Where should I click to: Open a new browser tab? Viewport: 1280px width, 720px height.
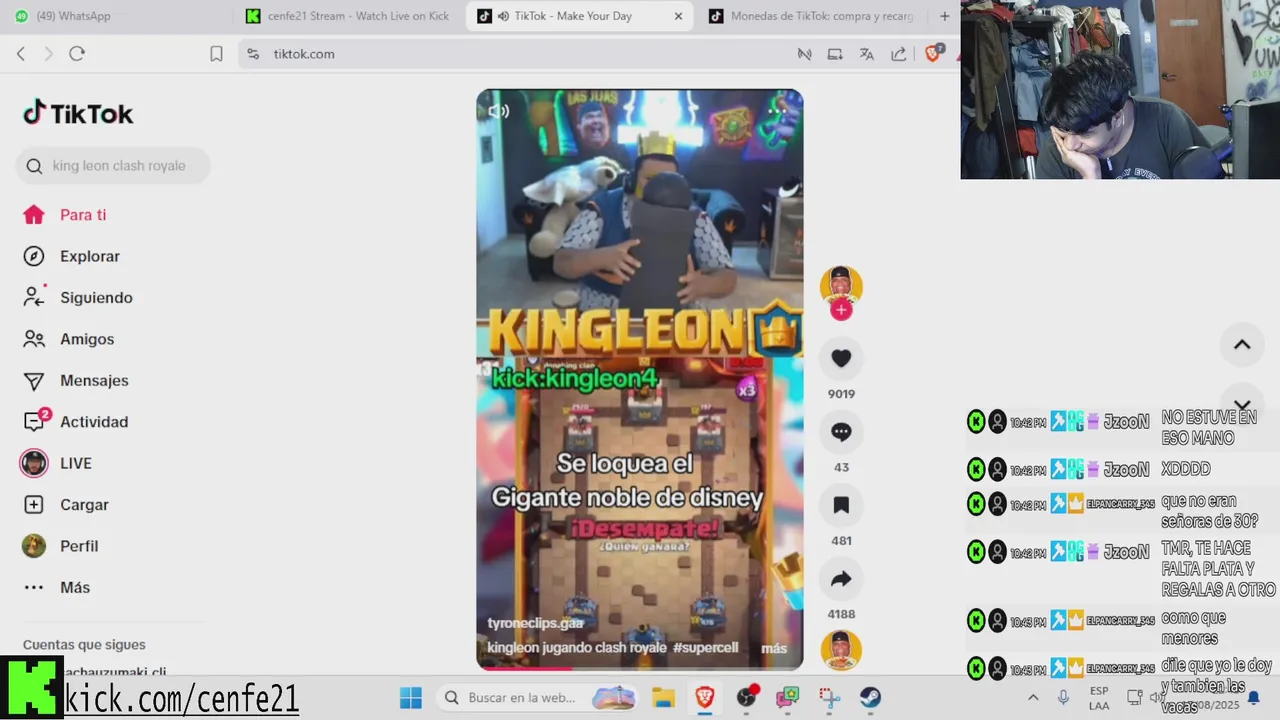click(944, 16)
